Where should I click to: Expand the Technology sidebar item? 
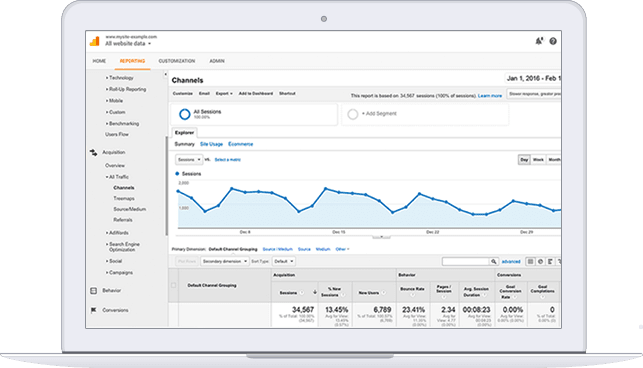[x=119, y=78]
